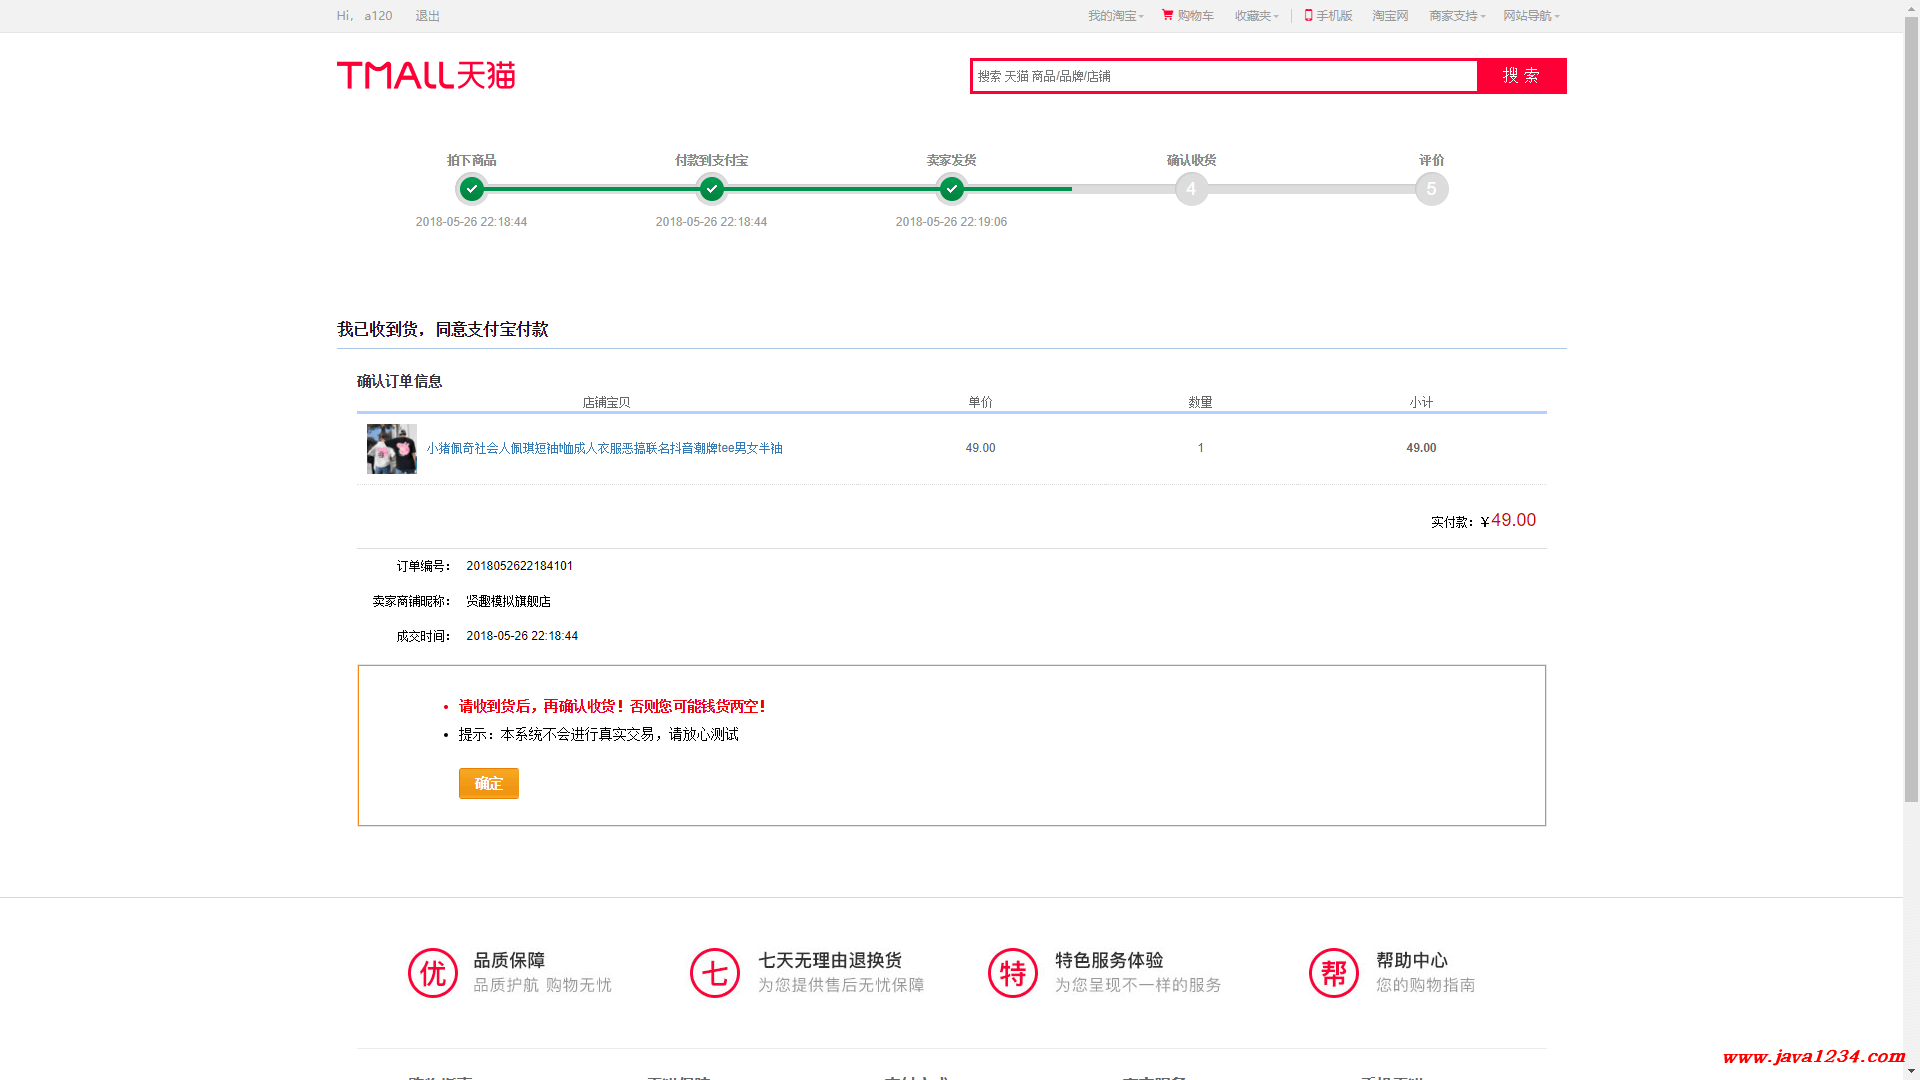
Task: Click the step 5 review circle
Action: coord(1432,189)
